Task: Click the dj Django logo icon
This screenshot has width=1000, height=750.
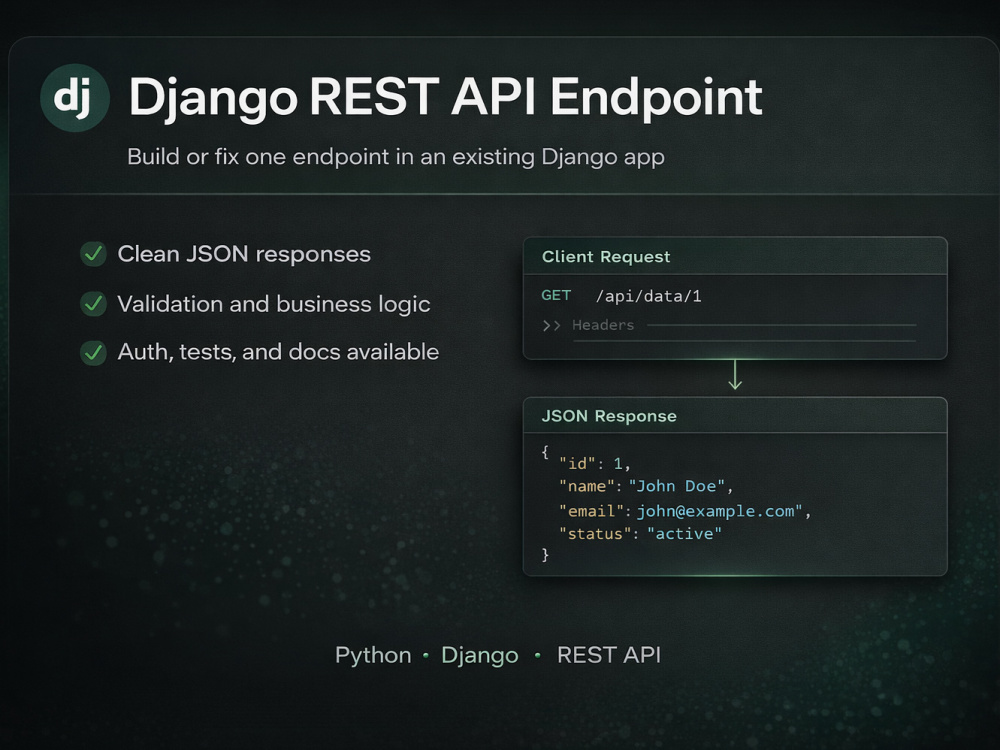Action: pyautogui.click(x=75, y=98)
